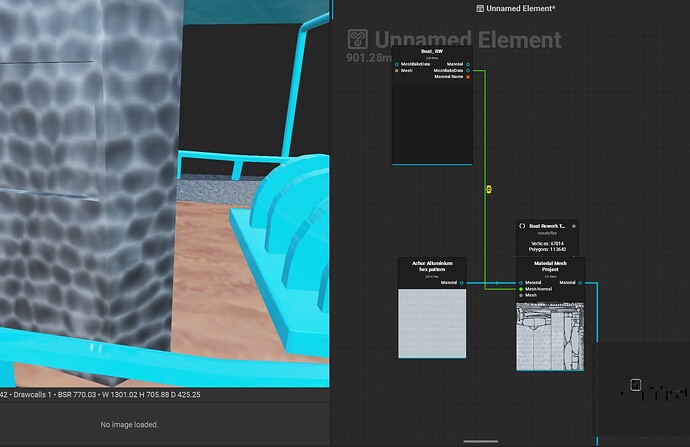Select the Material Mesh Project node title
690x447 pixels.
(x=550, y=265)
